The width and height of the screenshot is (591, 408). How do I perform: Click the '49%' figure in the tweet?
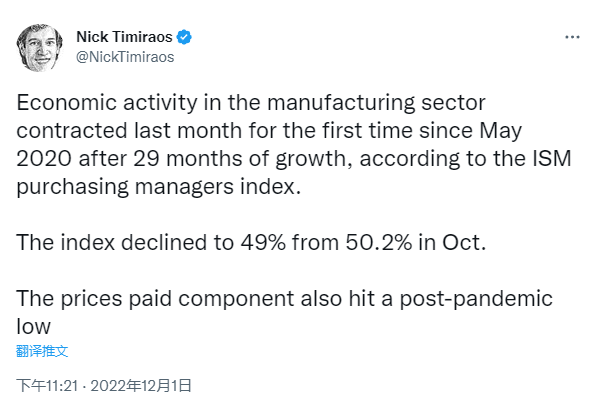[x=263, y=242]
